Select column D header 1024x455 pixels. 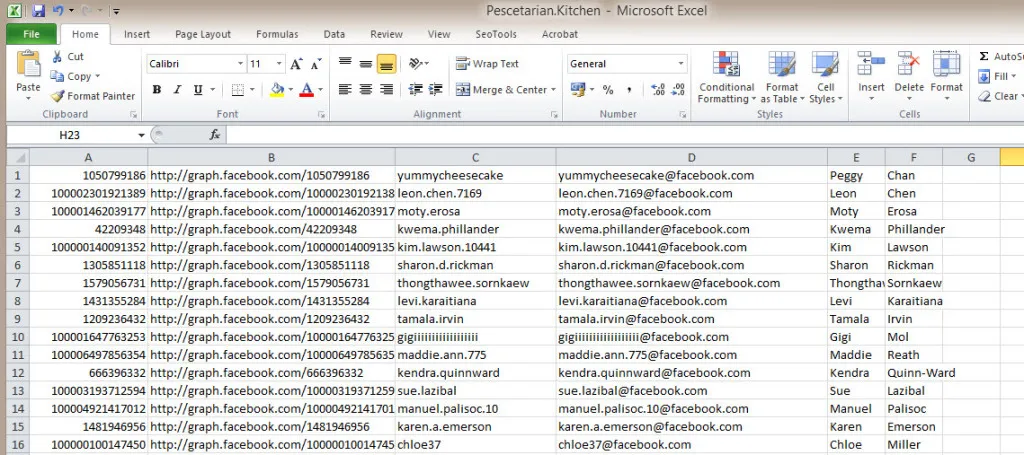point(692,157)
